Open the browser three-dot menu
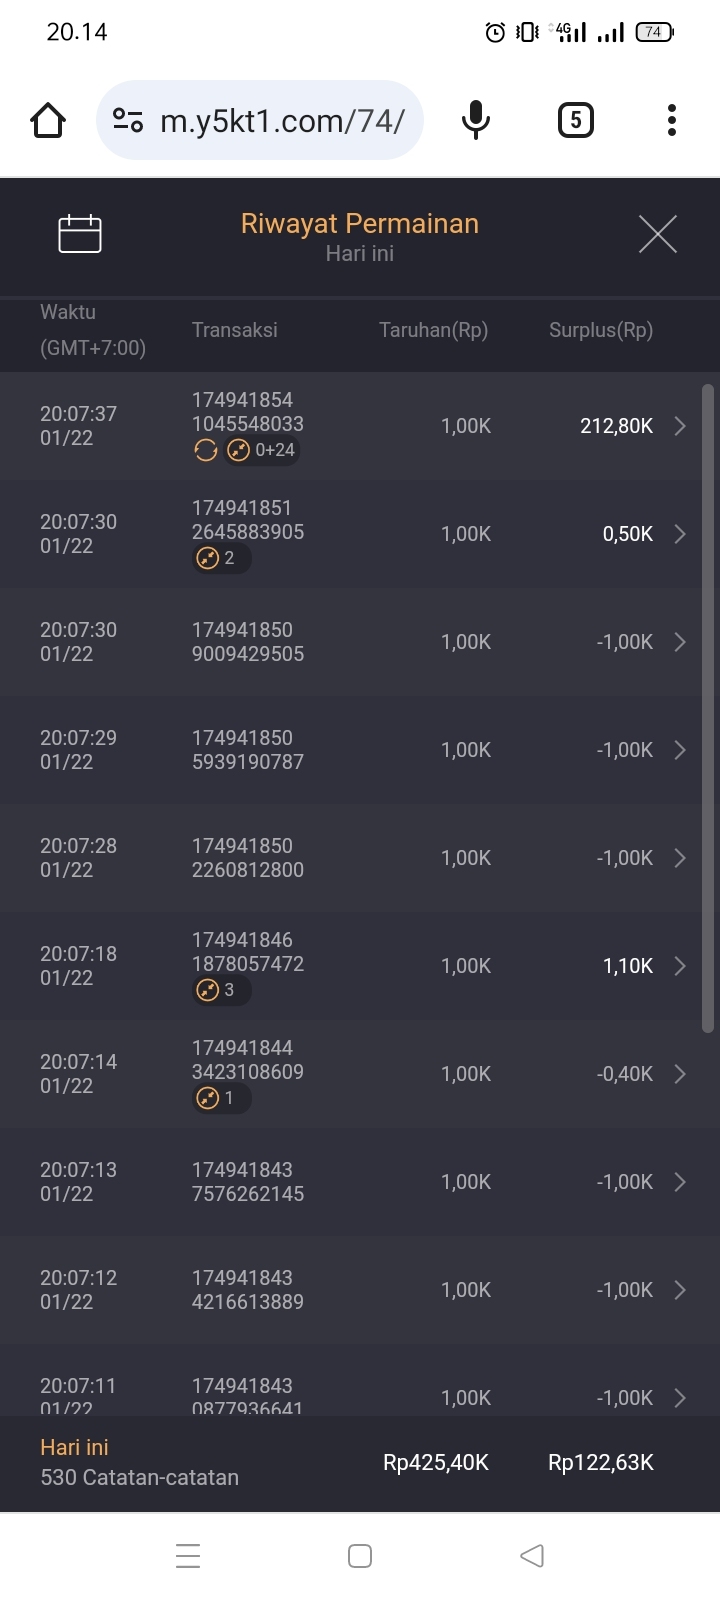The width and height of the screenshot is (720, 1600). coord(672,121)
